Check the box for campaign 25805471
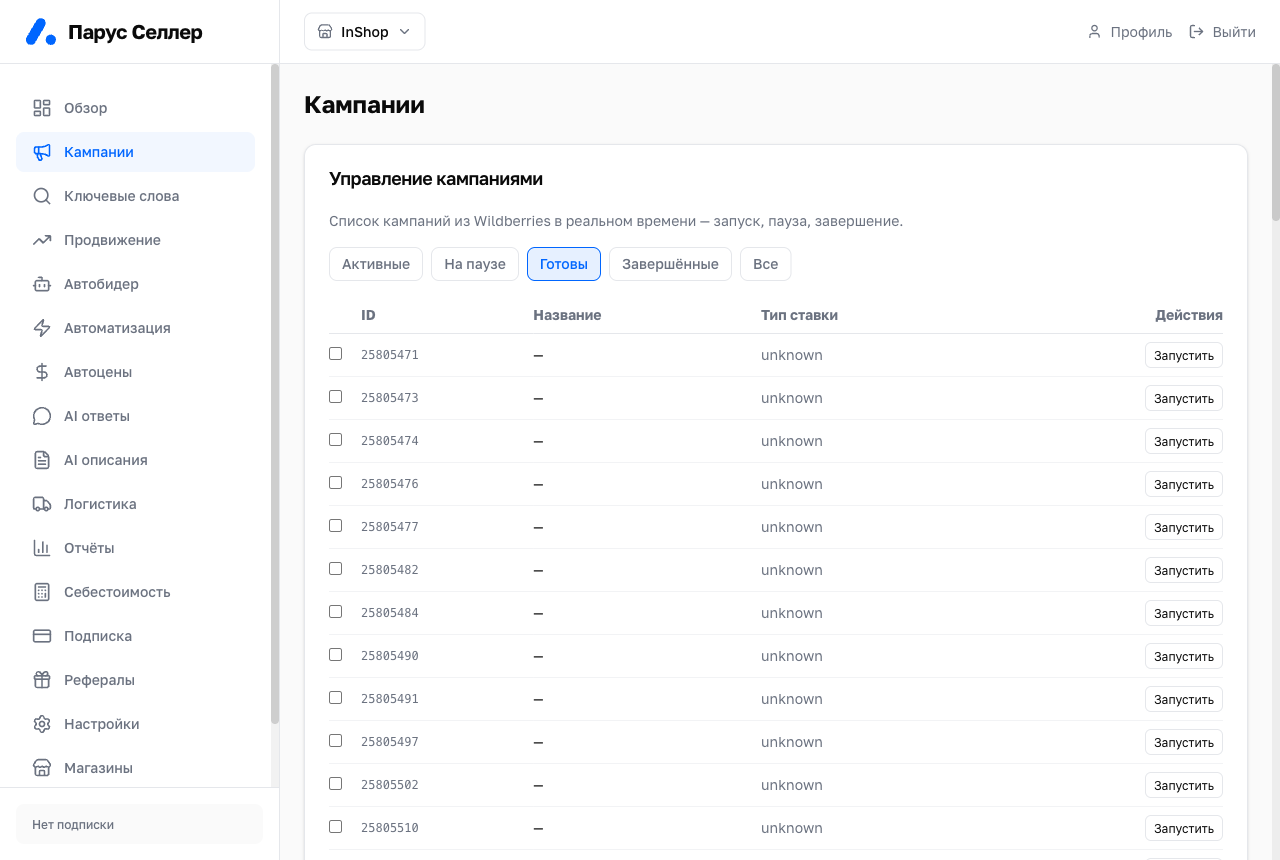 (x=336, y=354)
